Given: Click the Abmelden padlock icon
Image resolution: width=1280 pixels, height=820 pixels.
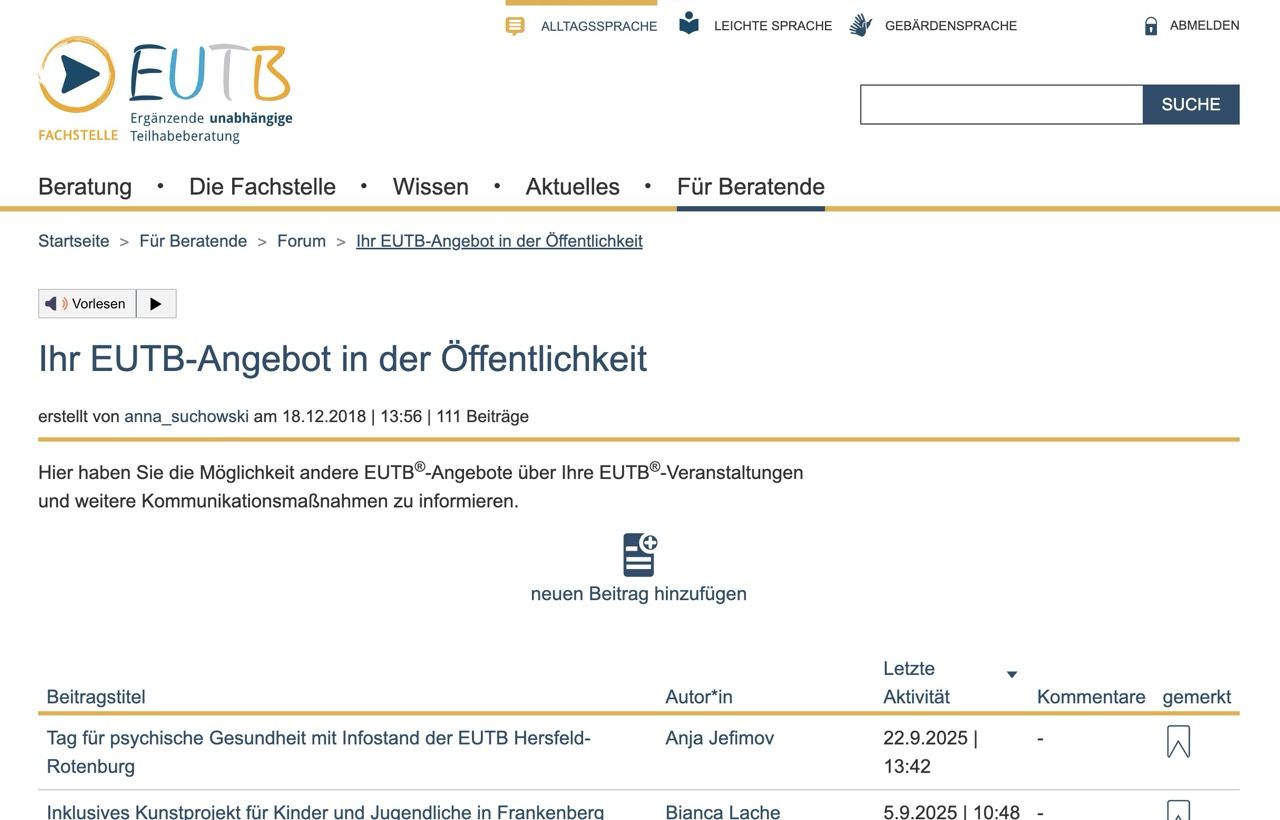Looking at the screenshot, I should [1151, 26].
